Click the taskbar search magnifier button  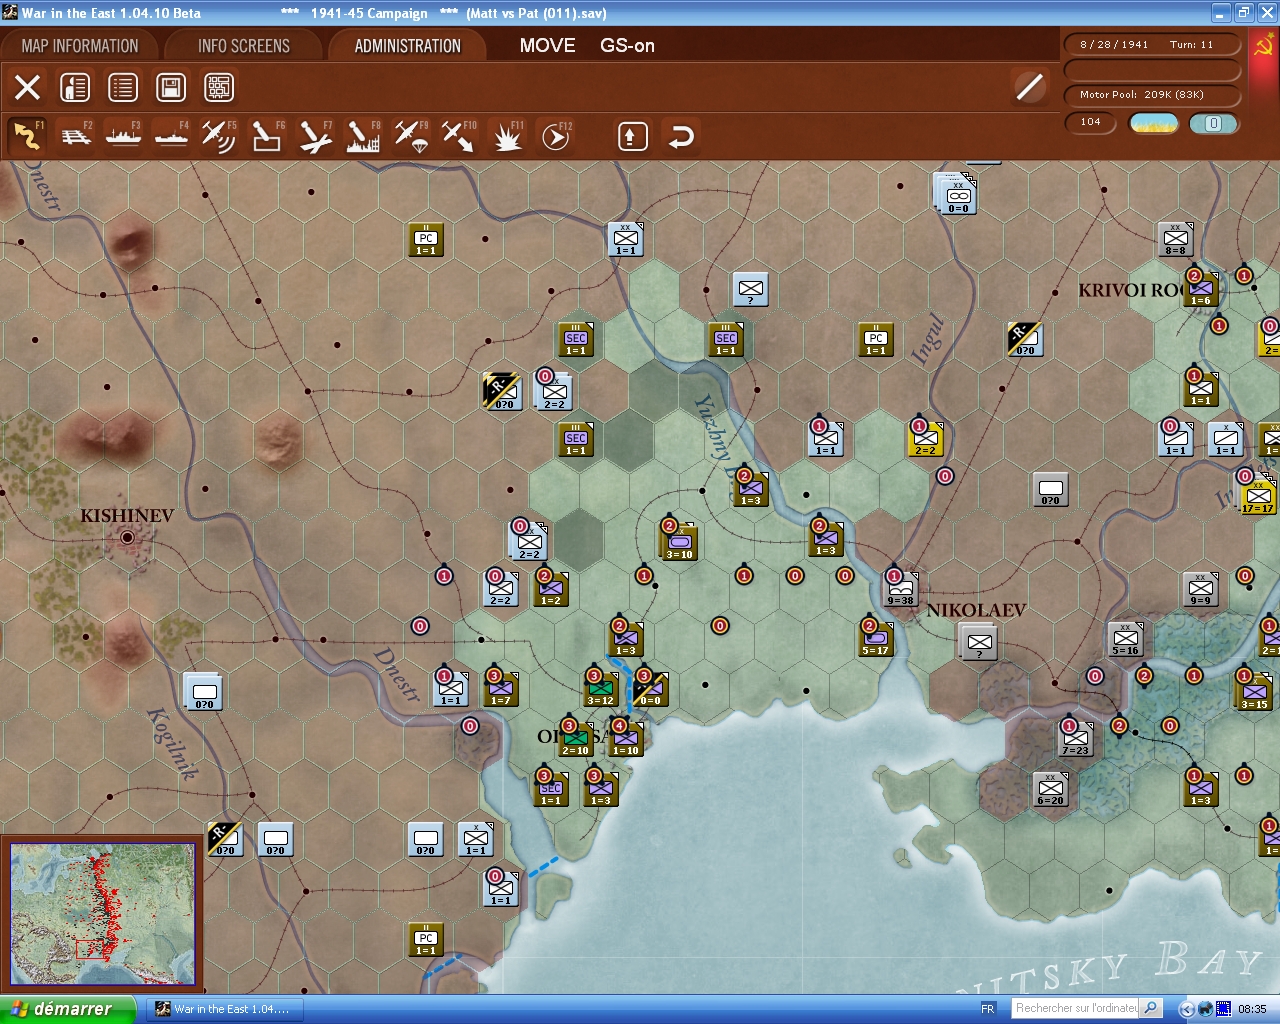point(1151,1008)
